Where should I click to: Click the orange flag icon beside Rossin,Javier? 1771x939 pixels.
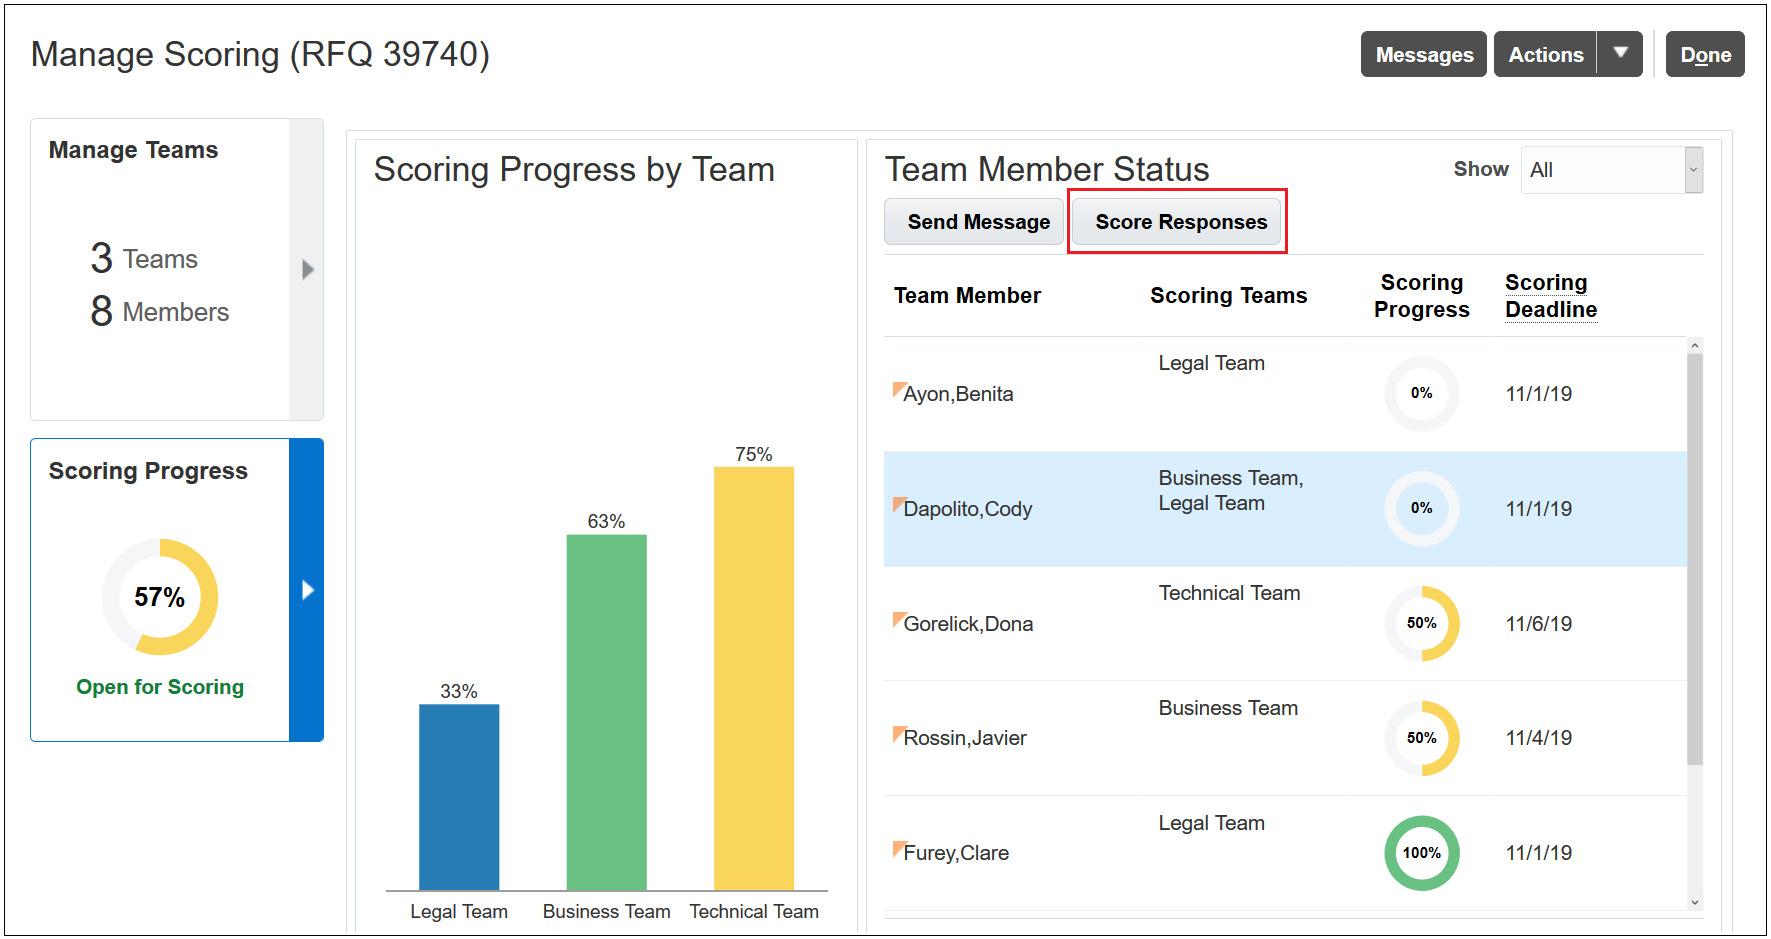(898, 733)
